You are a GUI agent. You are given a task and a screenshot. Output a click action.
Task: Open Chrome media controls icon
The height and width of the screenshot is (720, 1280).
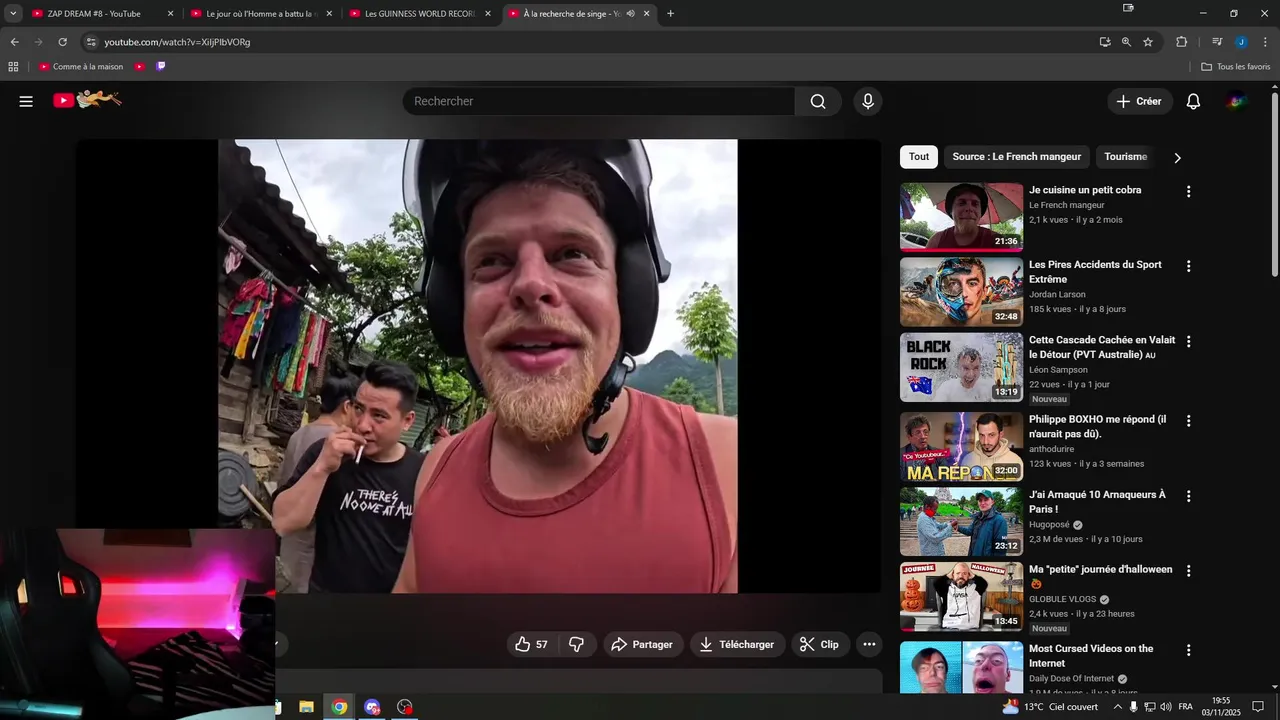coord(1217,42)
